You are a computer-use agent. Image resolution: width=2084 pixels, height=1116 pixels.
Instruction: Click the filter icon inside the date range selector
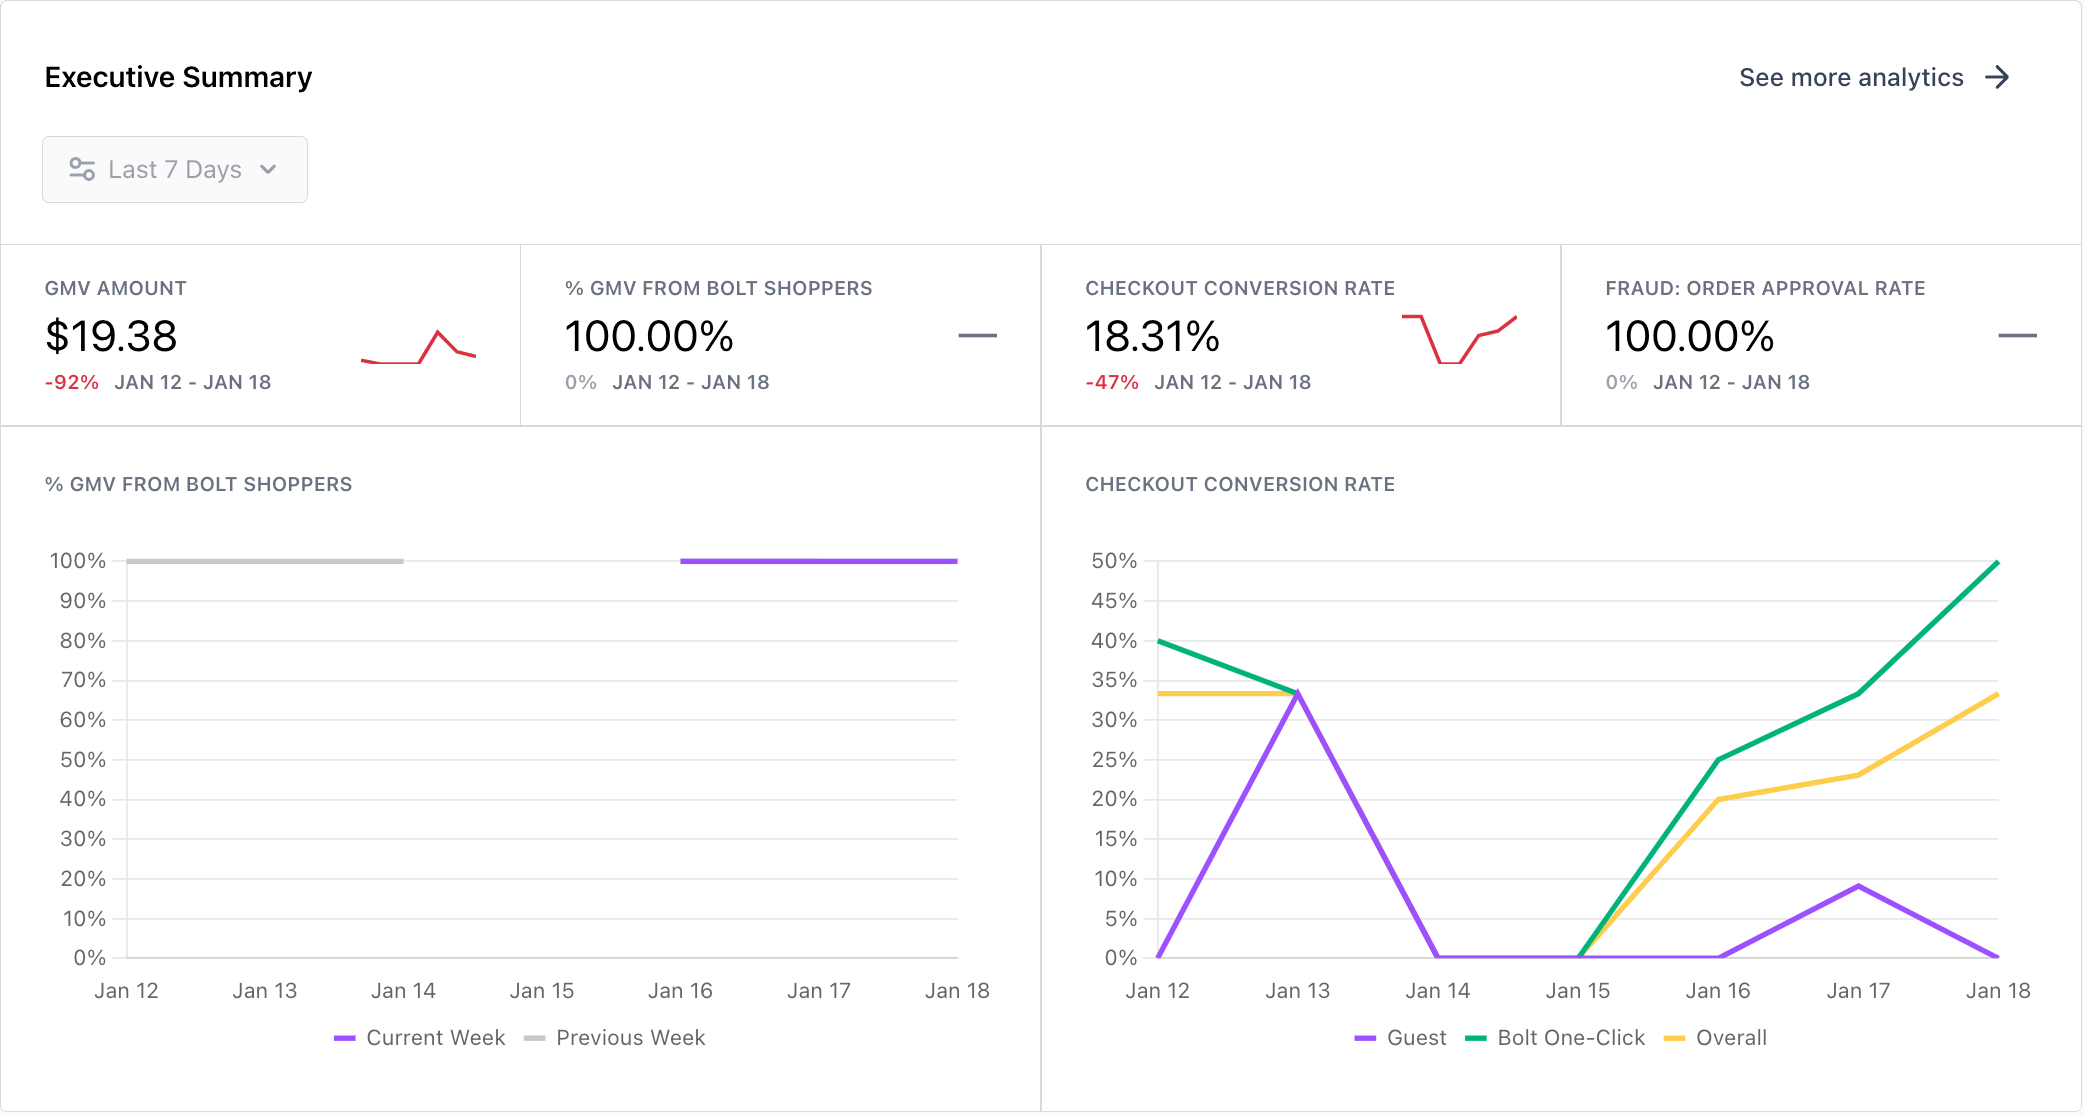pyautogui.click(x=81, y=169)
